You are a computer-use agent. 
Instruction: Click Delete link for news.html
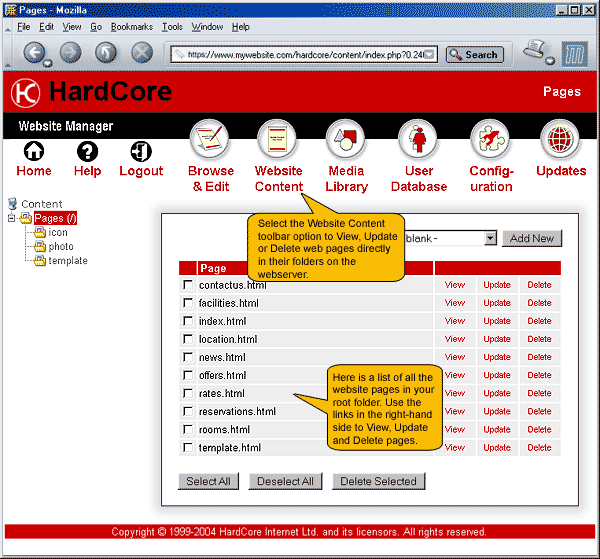coord(540,357)
